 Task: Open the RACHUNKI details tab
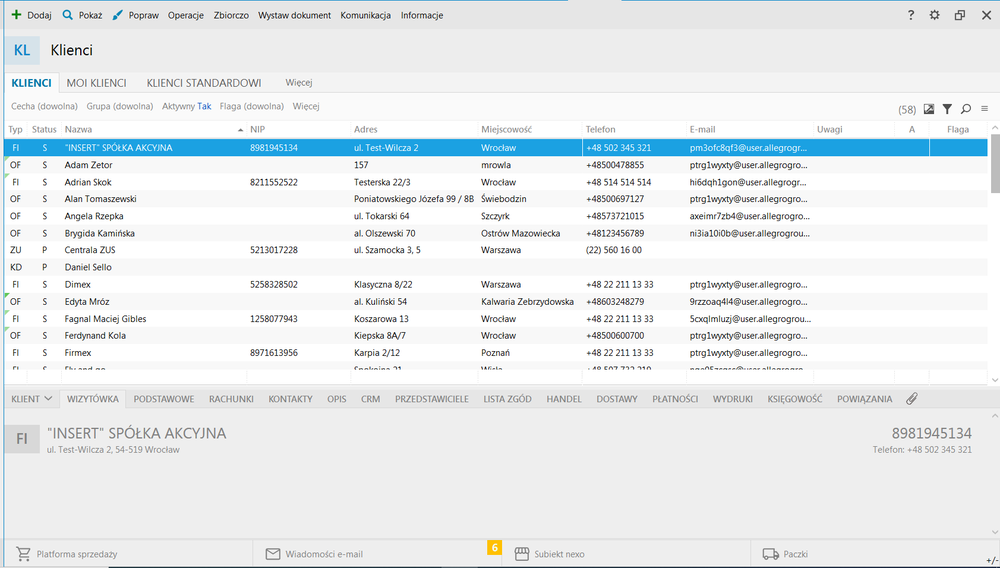231,399
